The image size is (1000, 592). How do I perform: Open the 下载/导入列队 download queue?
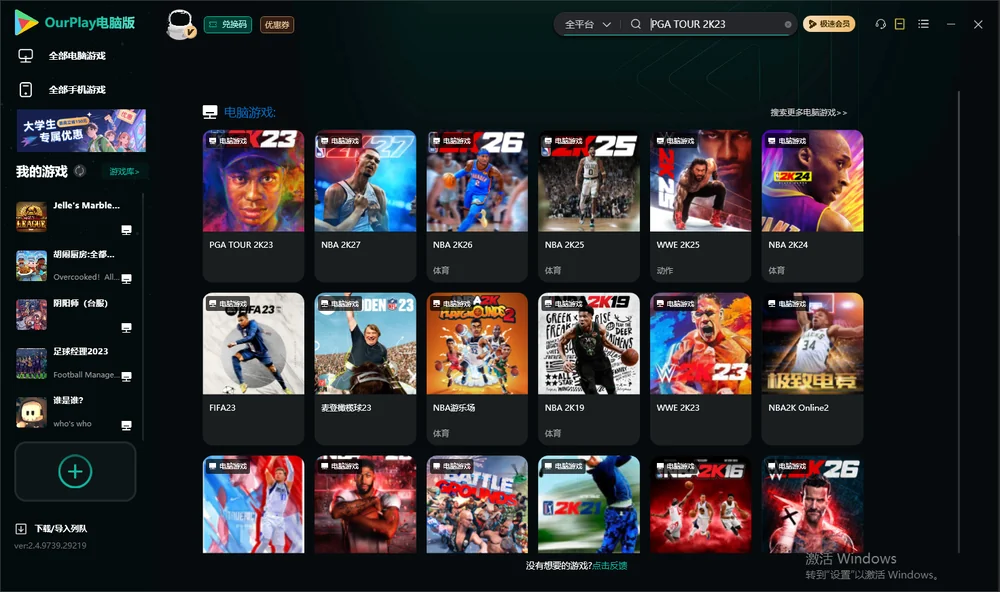coord(52,528)
